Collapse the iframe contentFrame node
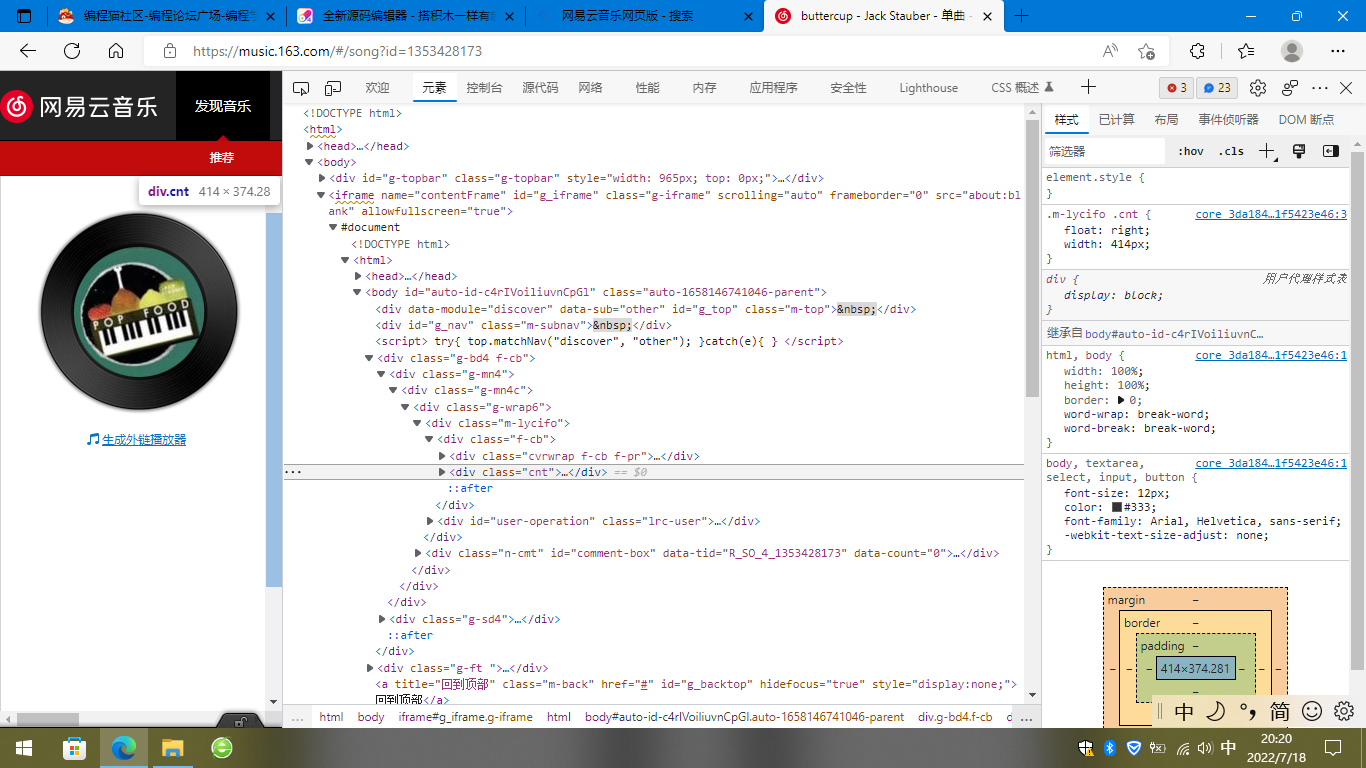This screenshot has width=1366, height=768. pos(322,195)
